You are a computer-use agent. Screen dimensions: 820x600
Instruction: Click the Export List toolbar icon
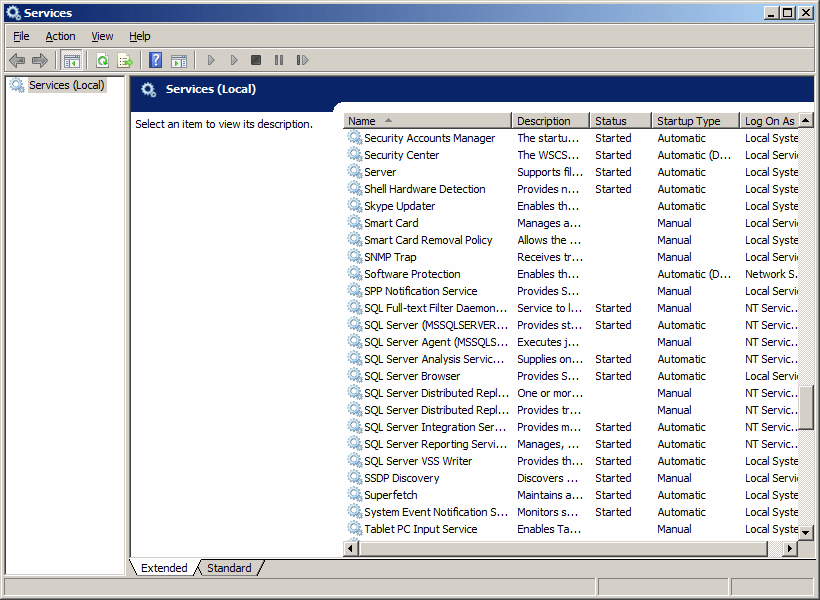coord(126,60)
